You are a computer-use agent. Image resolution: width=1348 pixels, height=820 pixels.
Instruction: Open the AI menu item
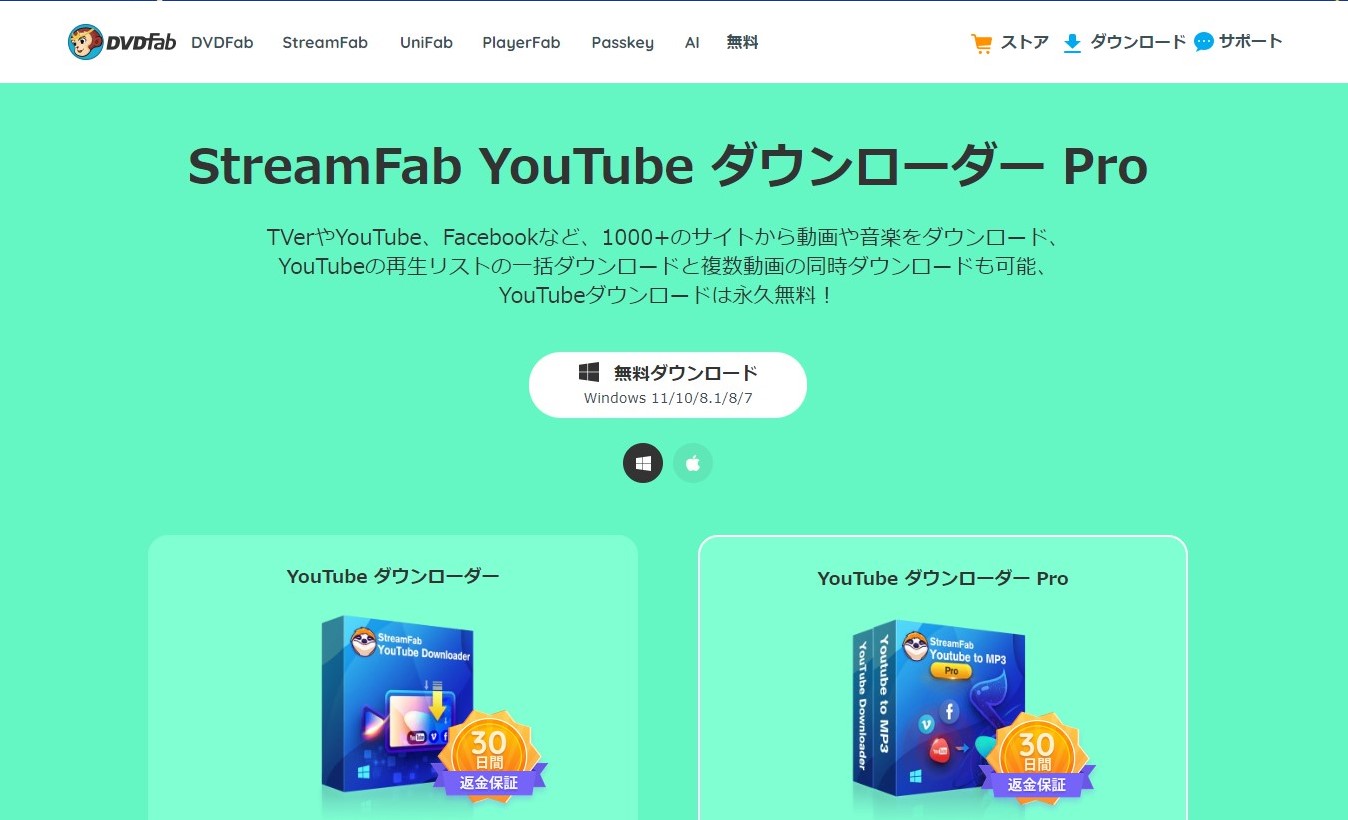tap(692, 42)
